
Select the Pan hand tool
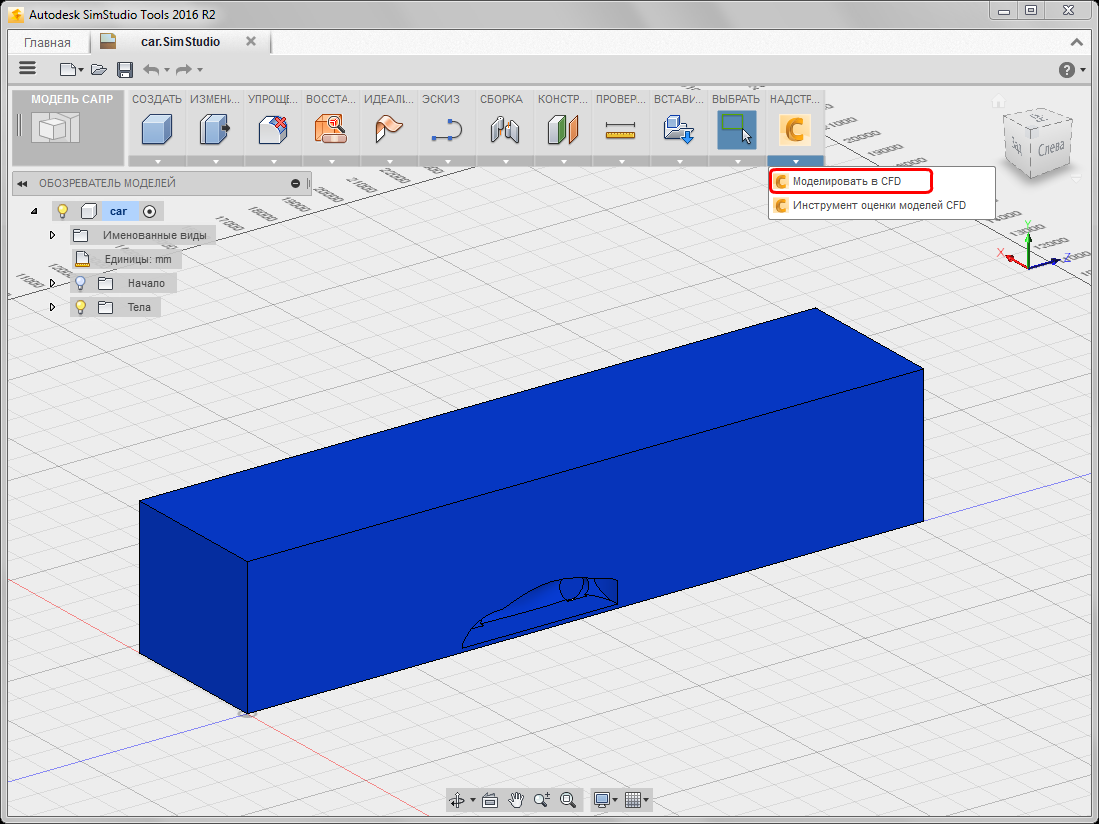click(516, 799)
